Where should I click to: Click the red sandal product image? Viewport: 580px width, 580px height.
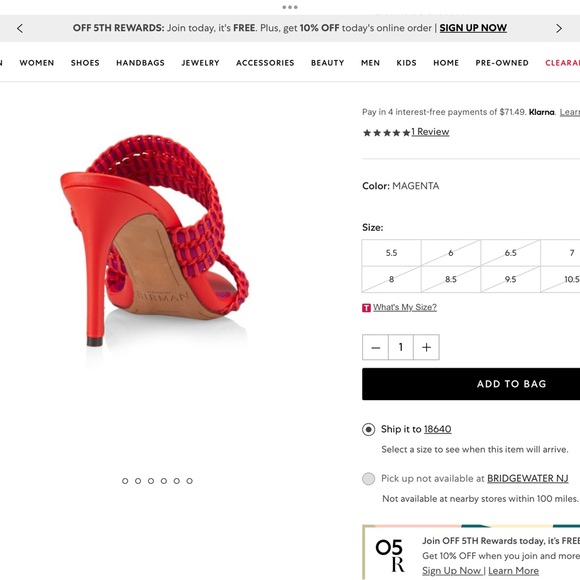pyautogui.click(x=154, y=240)
